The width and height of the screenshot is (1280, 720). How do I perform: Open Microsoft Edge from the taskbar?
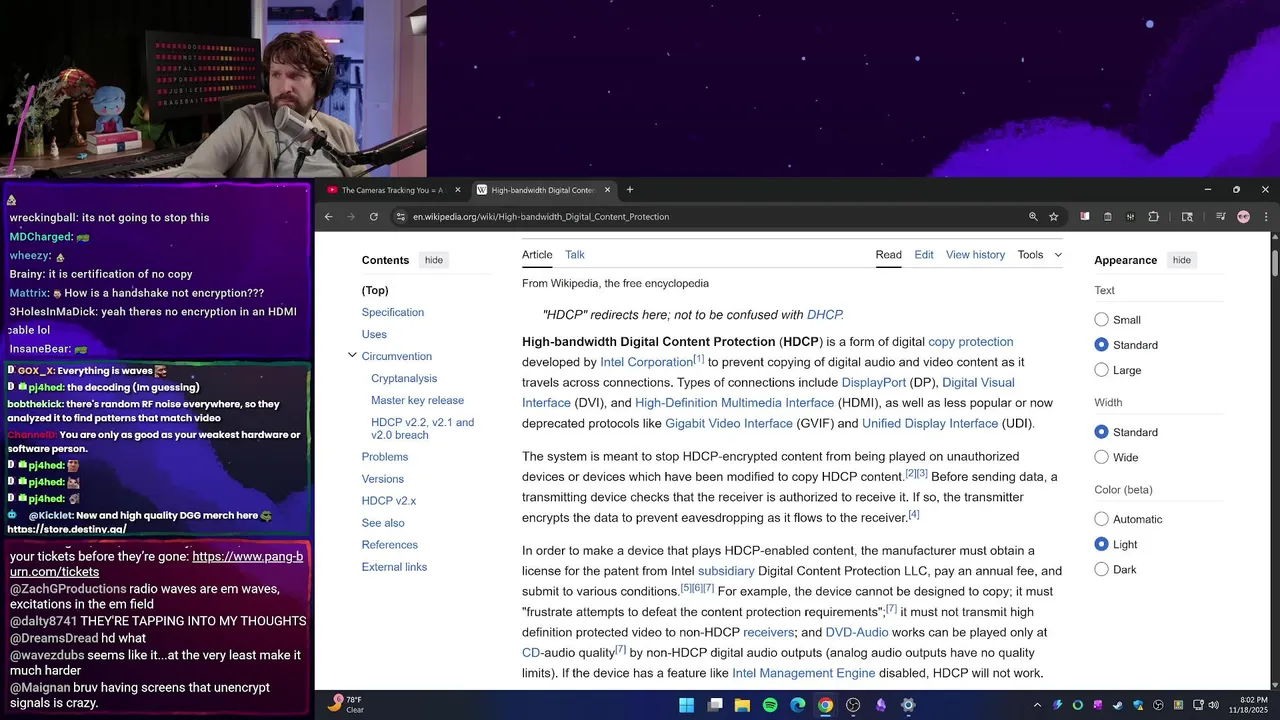coord(798,705)
